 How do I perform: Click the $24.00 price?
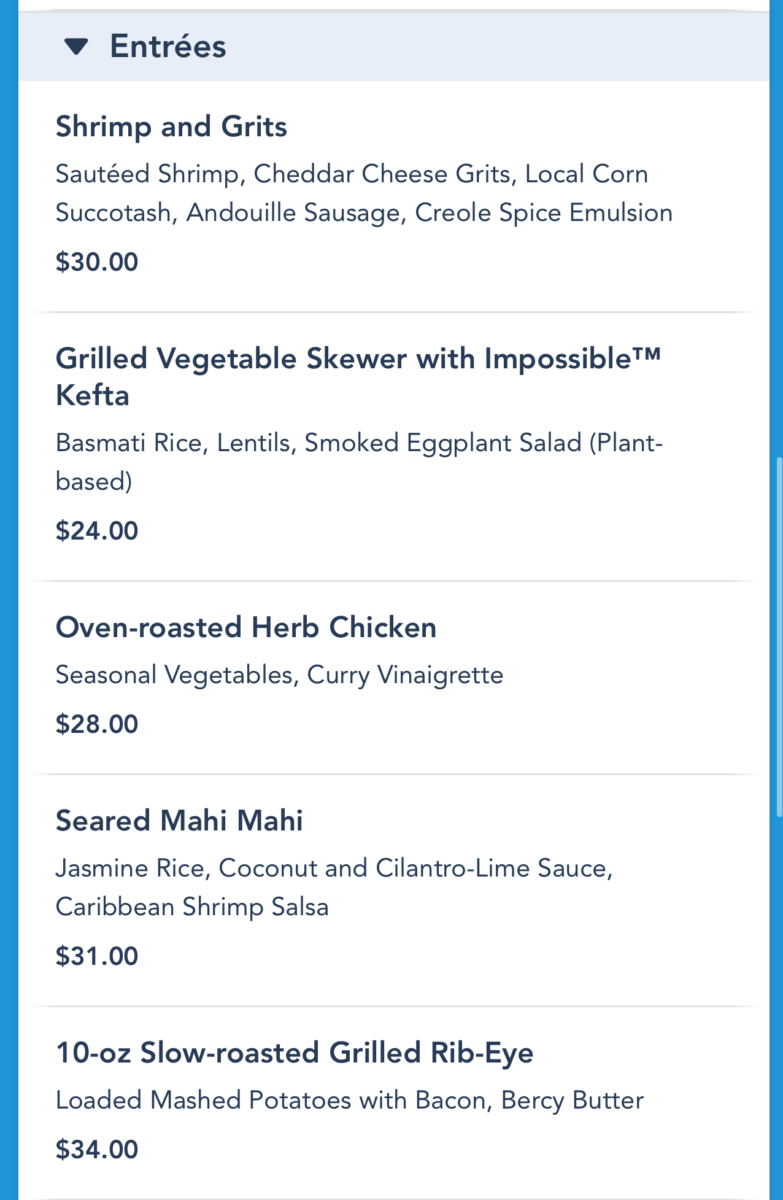tap(97, 530)
